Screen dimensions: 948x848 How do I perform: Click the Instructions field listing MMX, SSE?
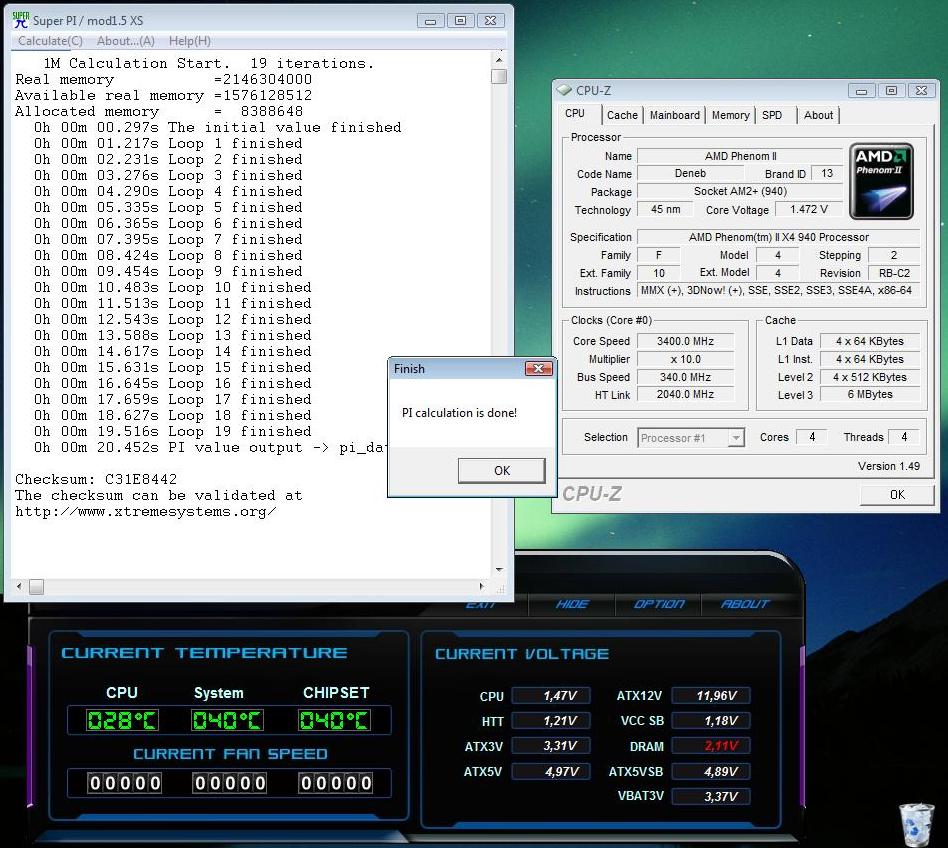779,290
